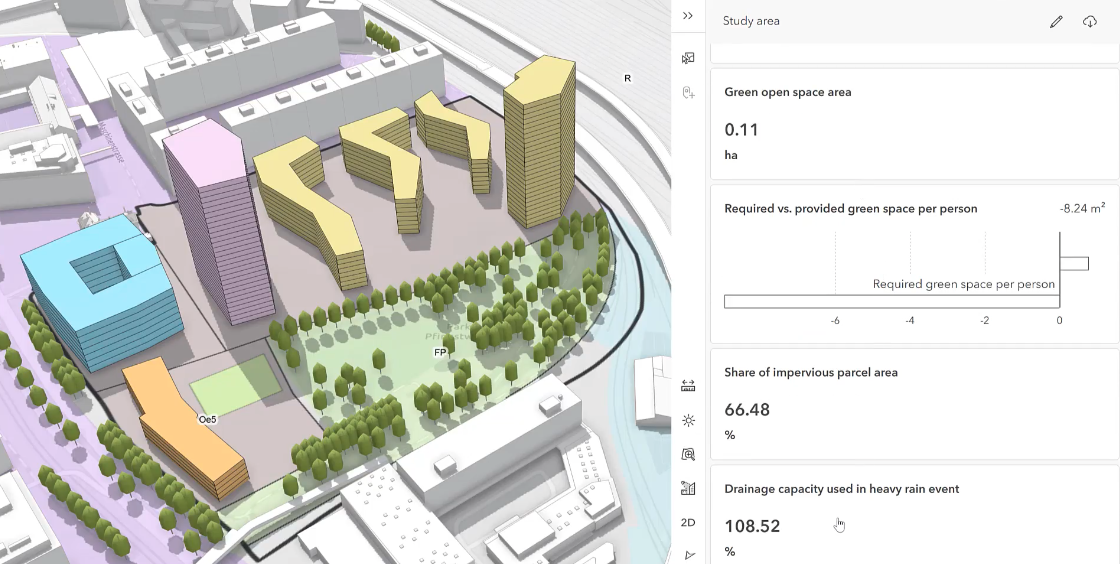
Task: Open the daylight sun settings
Action: [x=688, y=421]
